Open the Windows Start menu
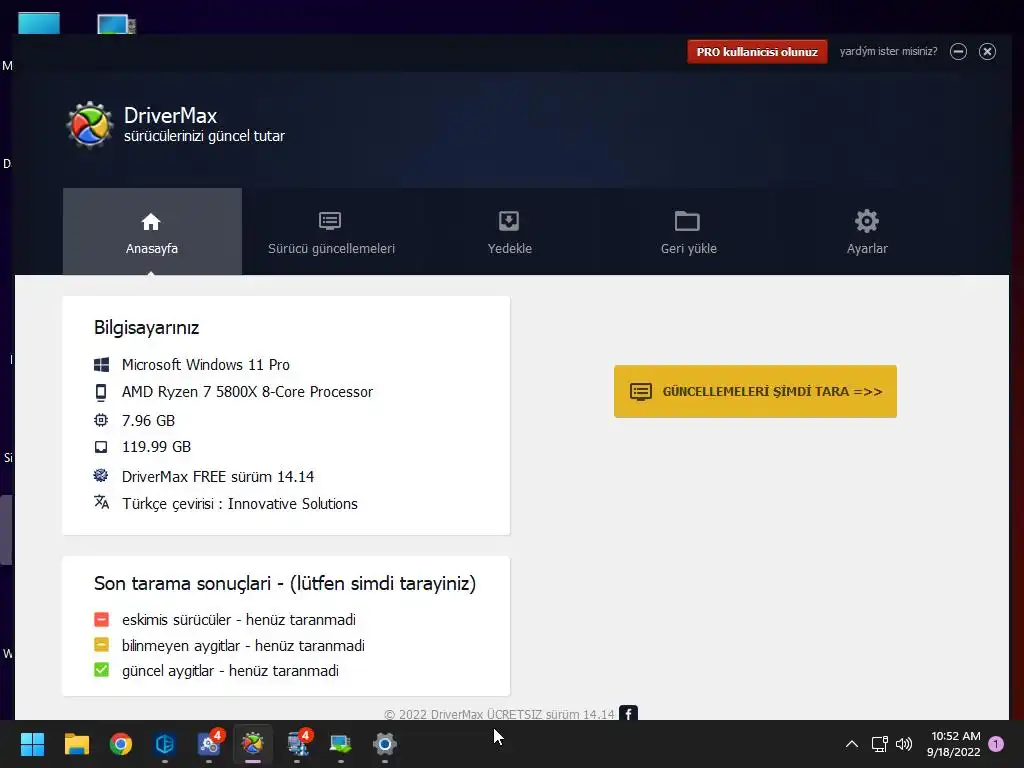The width and height of the screenshot is (1024, 768). point(32,744)
